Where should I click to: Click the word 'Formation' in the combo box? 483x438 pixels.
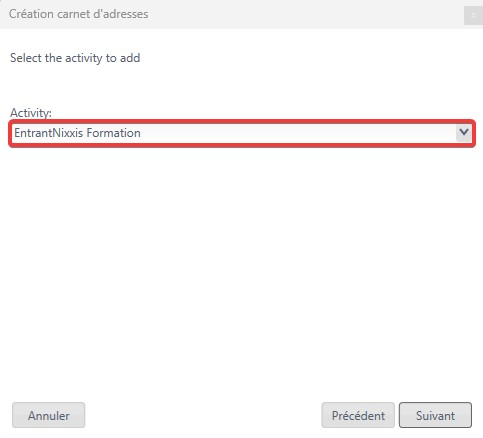(x=113, y=133)
